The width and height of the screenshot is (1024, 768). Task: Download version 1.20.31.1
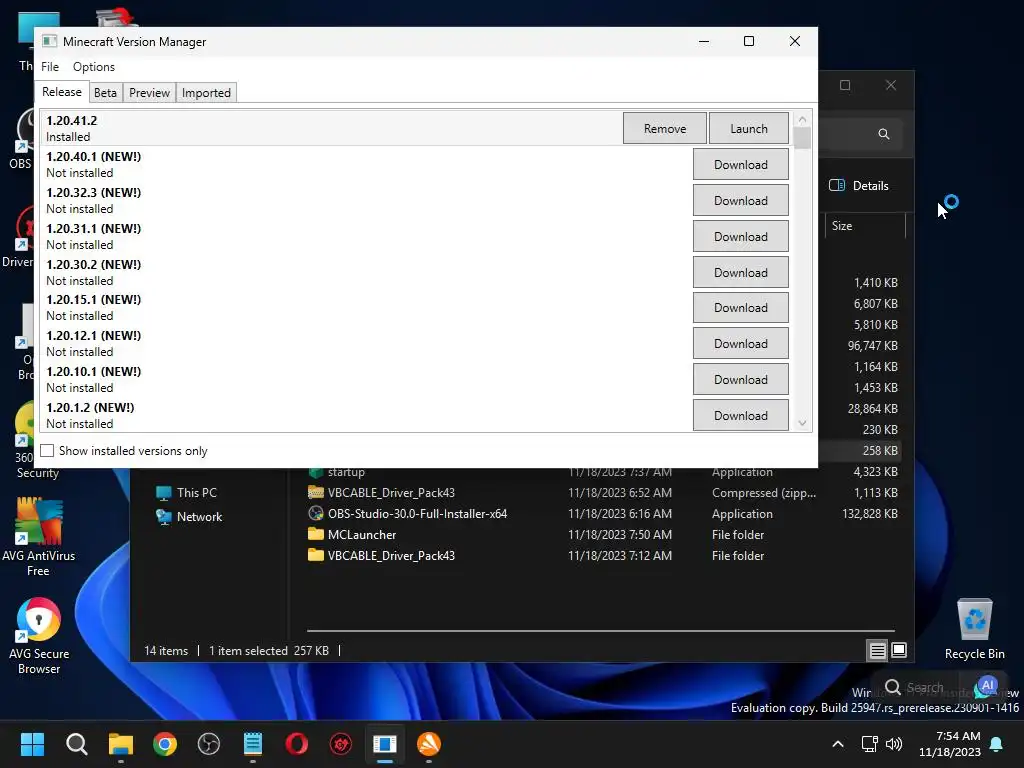pyautogui.click(x=741, y=236)
